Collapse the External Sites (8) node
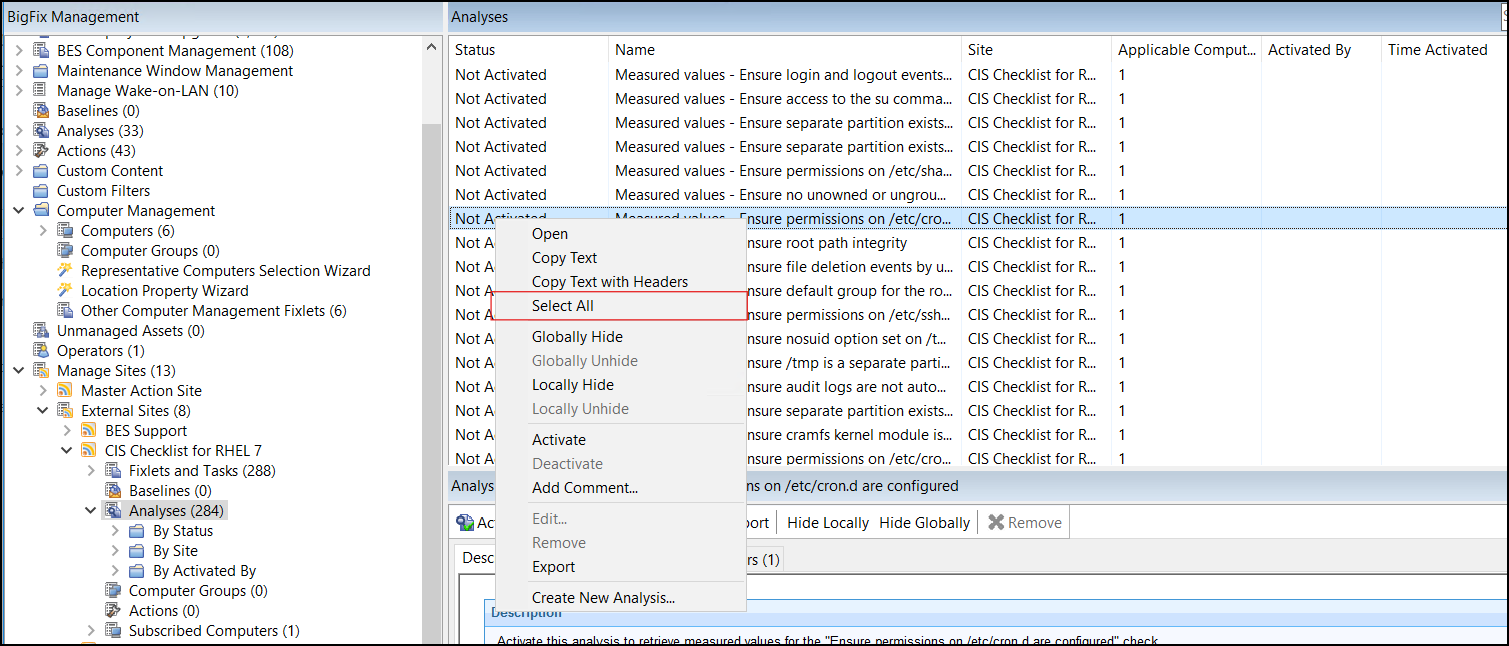The image size is (1509, 646). 43,411
